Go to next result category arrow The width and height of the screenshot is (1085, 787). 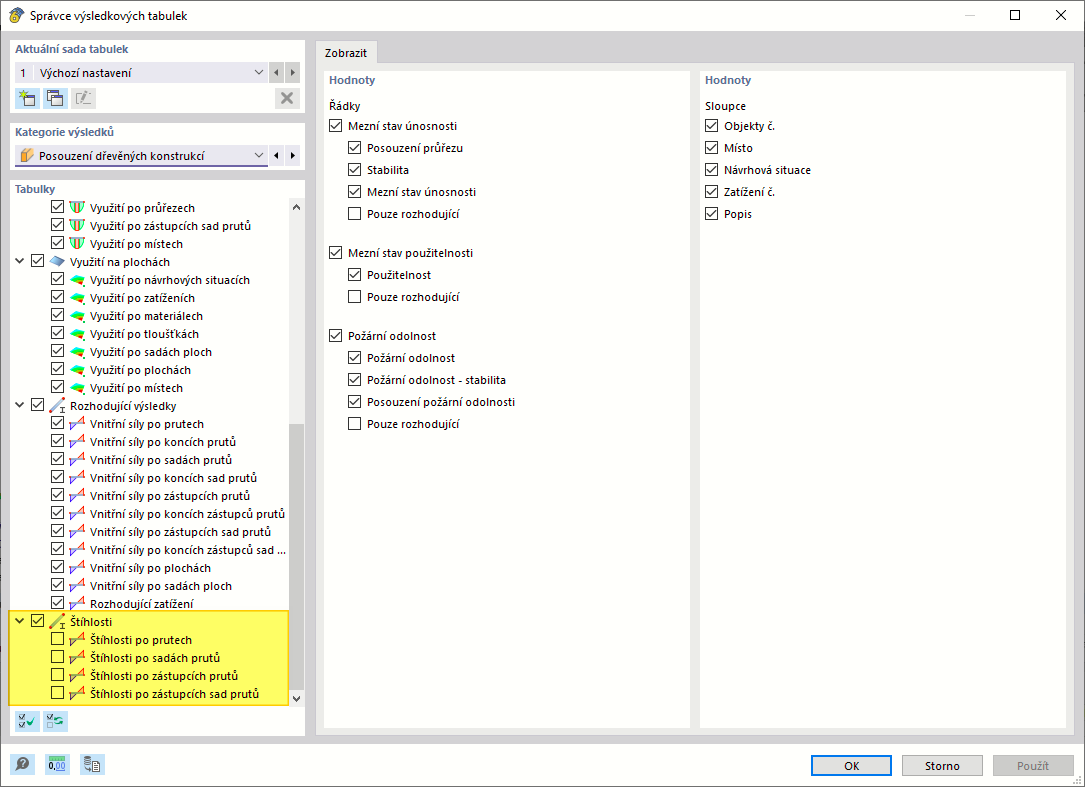(293, 156)
